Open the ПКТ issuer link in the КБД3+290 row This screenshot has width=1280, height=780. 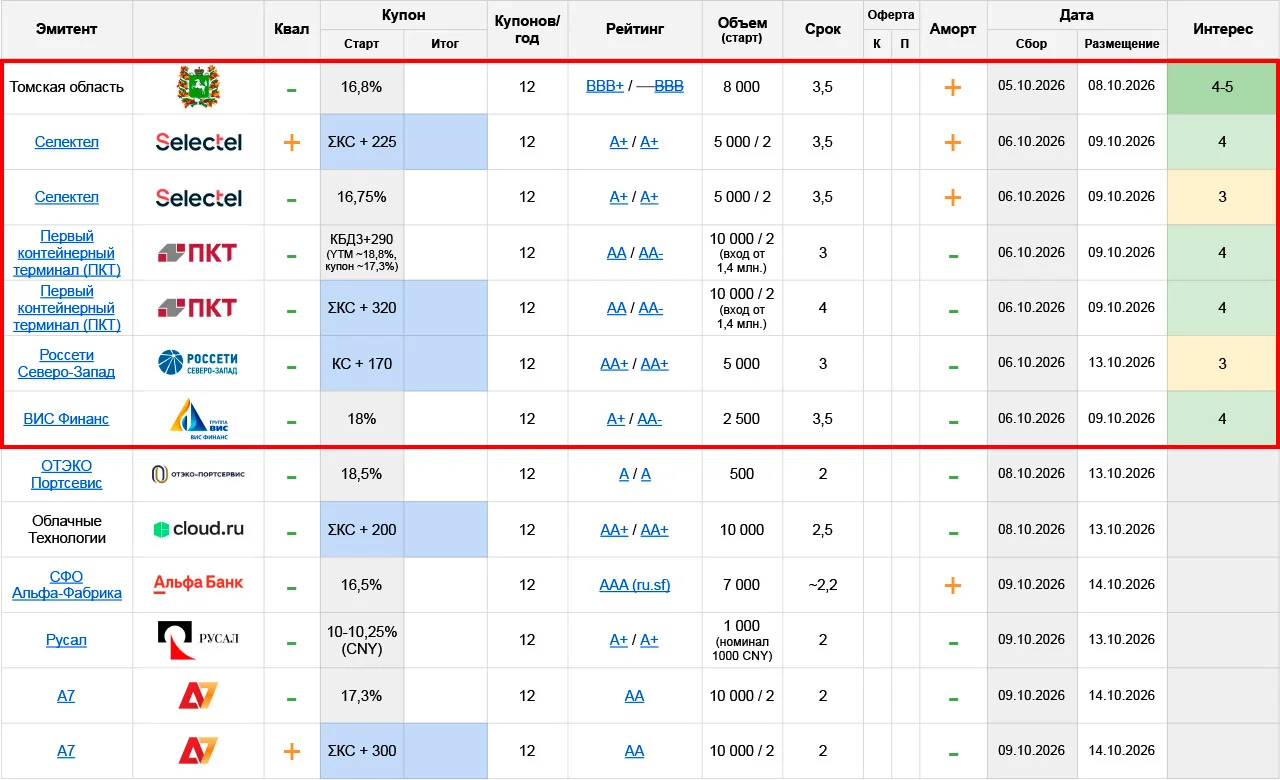pos(66,252)
